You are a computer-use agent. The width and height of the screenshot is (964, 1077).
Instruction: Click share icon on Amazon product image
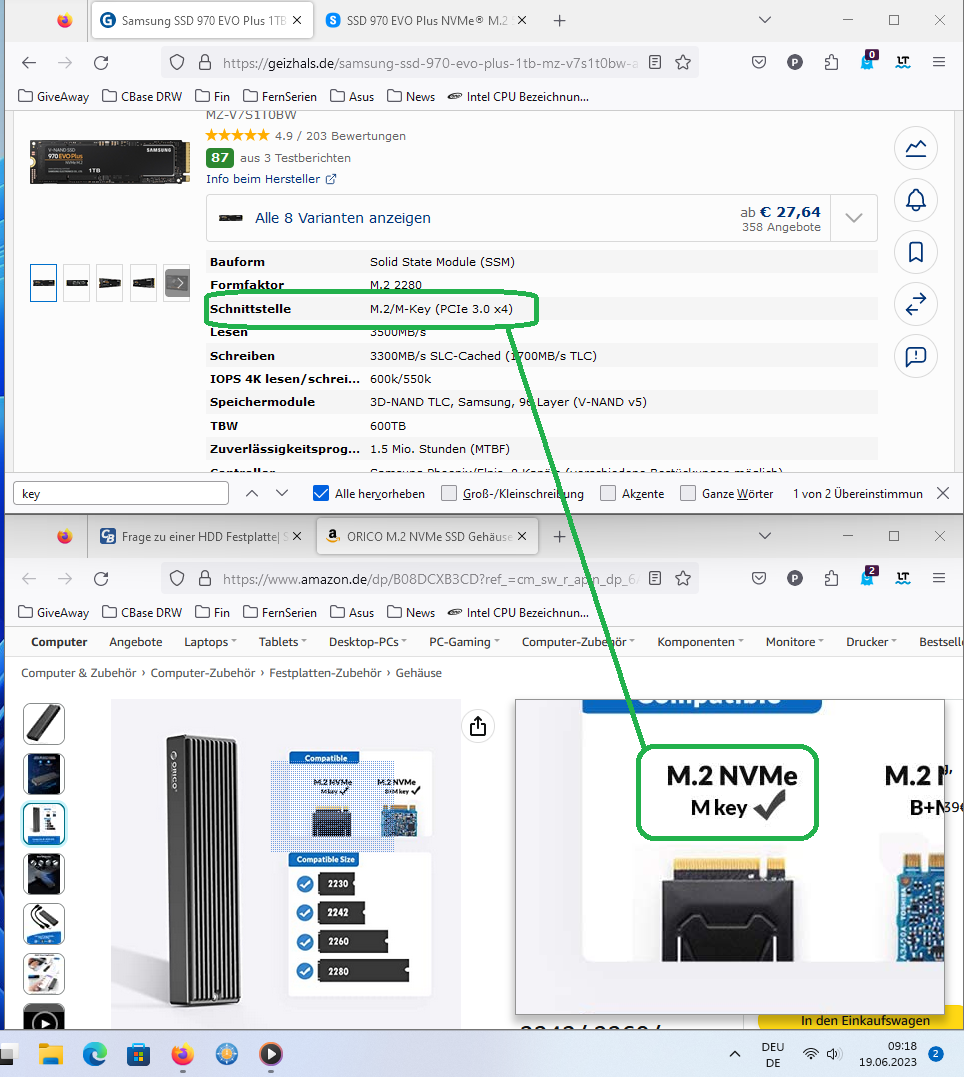click(478, 726)
